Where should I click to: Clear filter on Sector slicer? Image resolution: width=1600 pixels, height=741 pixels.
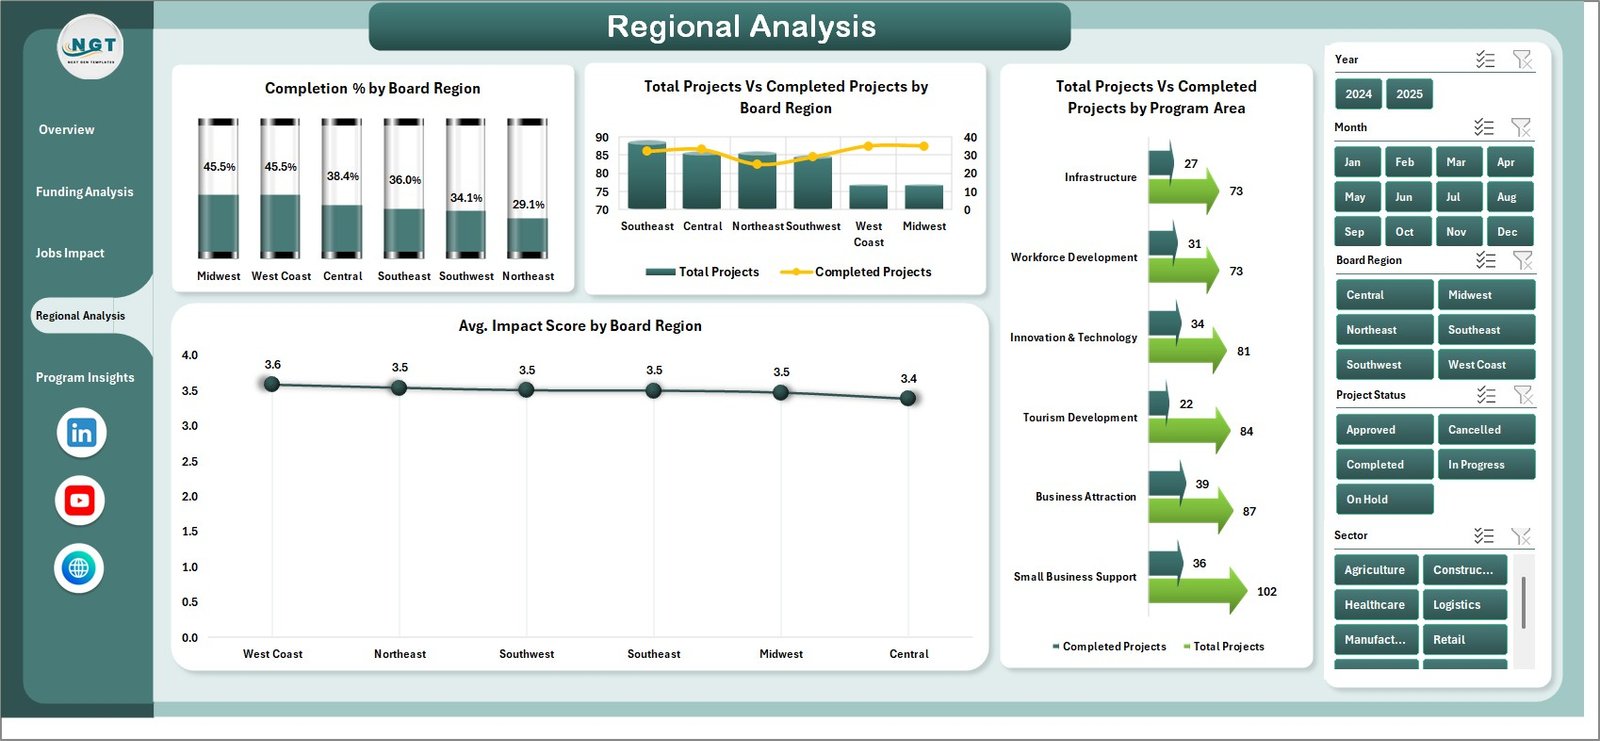(1521, 536)
